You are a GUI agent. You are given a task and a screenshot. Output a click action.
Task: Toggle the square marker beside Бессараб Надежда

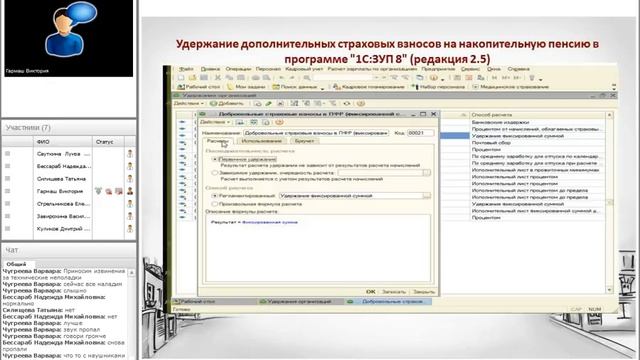tap(7, 166)
